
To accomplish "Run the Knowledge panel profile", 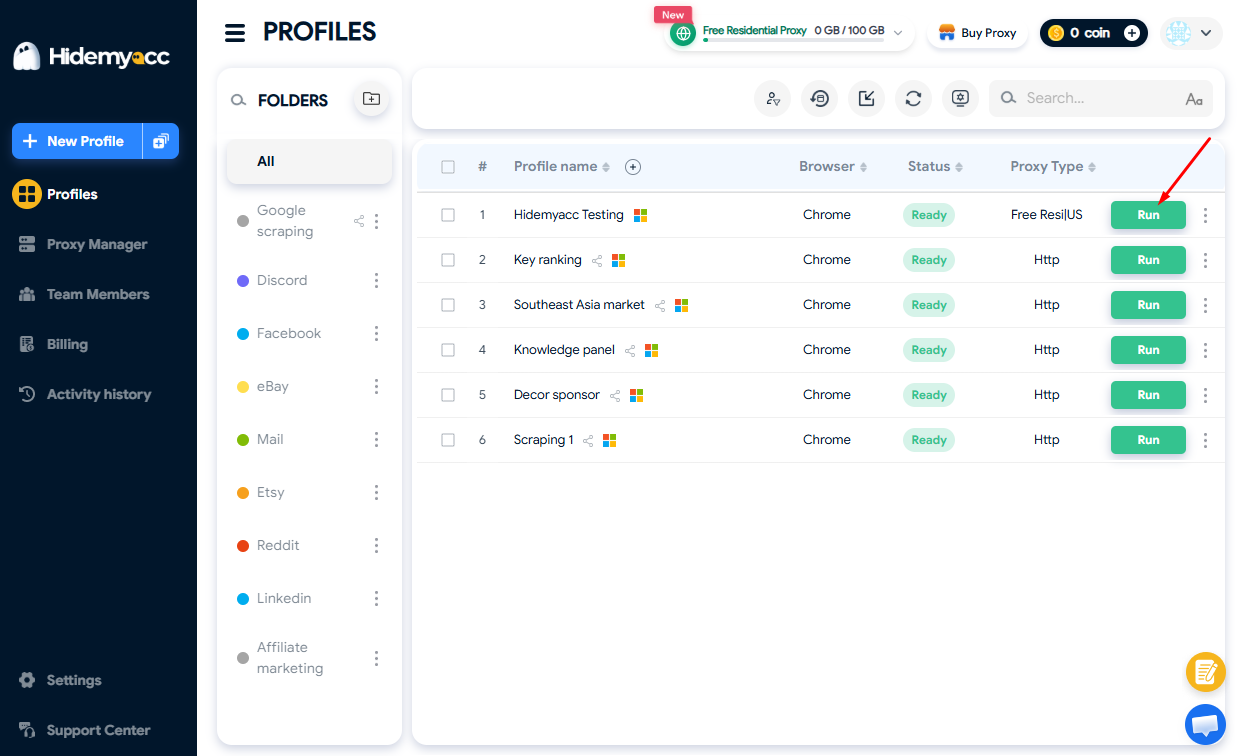I will pos(1148,350).
